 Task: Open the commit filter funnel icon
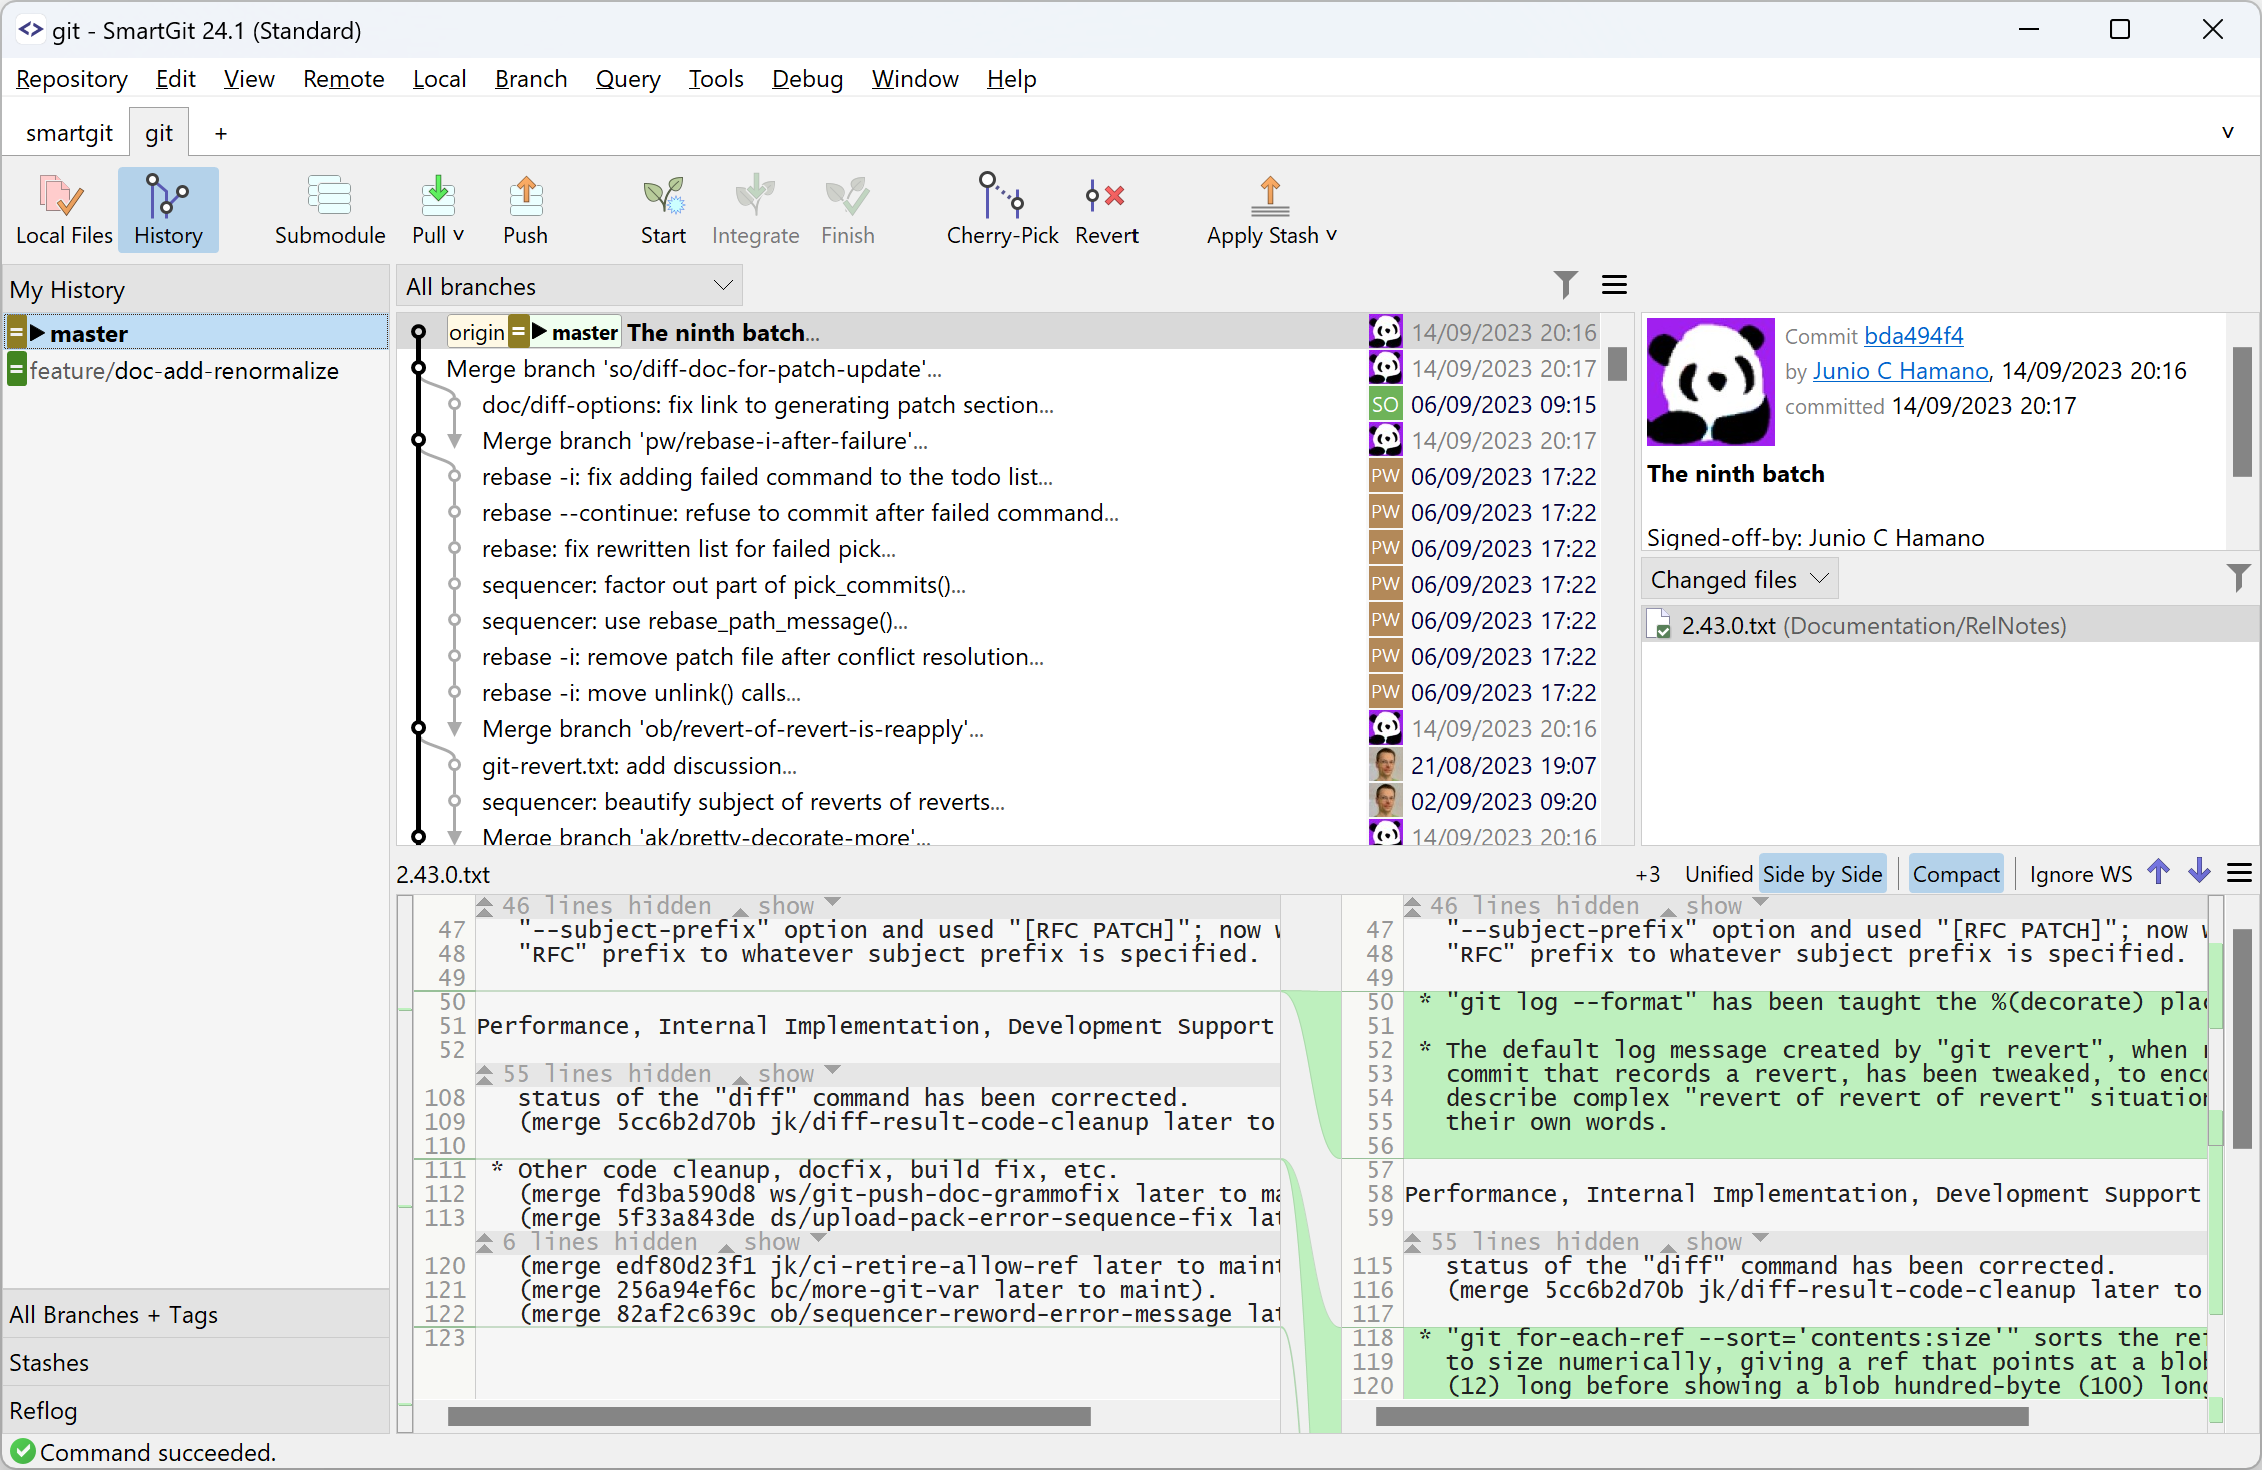(x=1565, y=285)
